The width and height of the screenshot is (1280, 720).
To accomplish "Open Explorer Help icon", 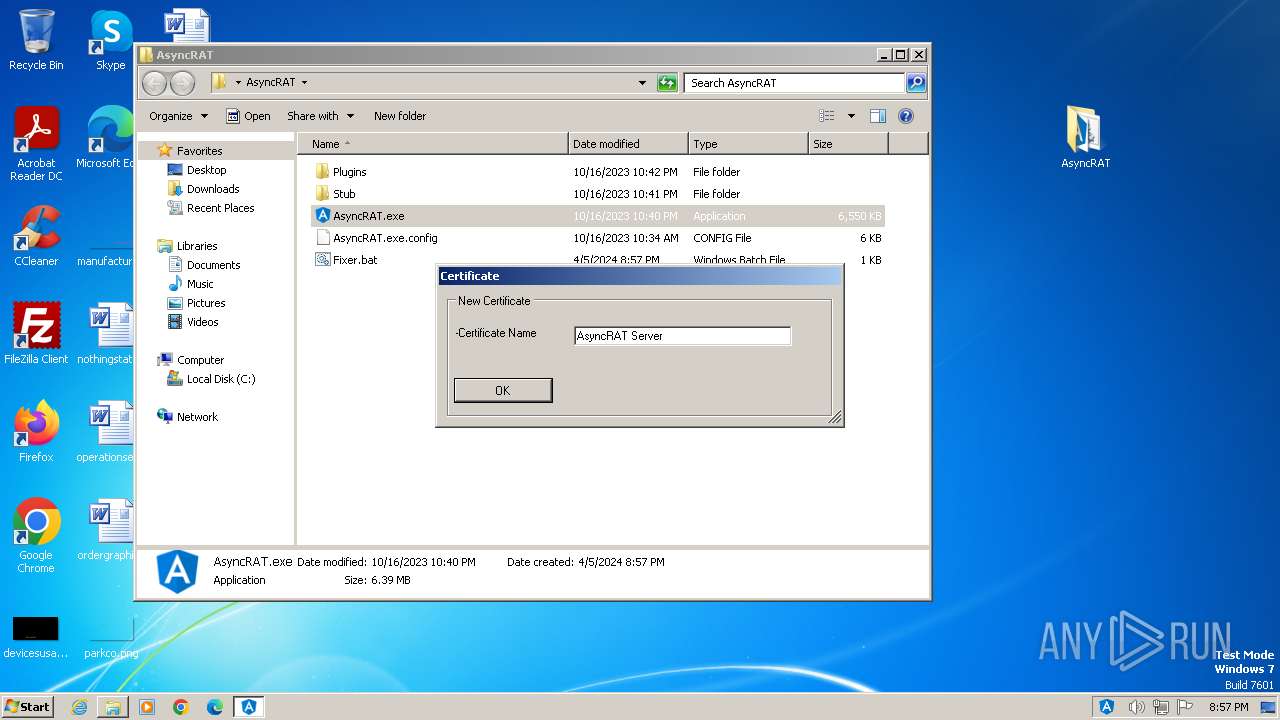I will (906, 116).
